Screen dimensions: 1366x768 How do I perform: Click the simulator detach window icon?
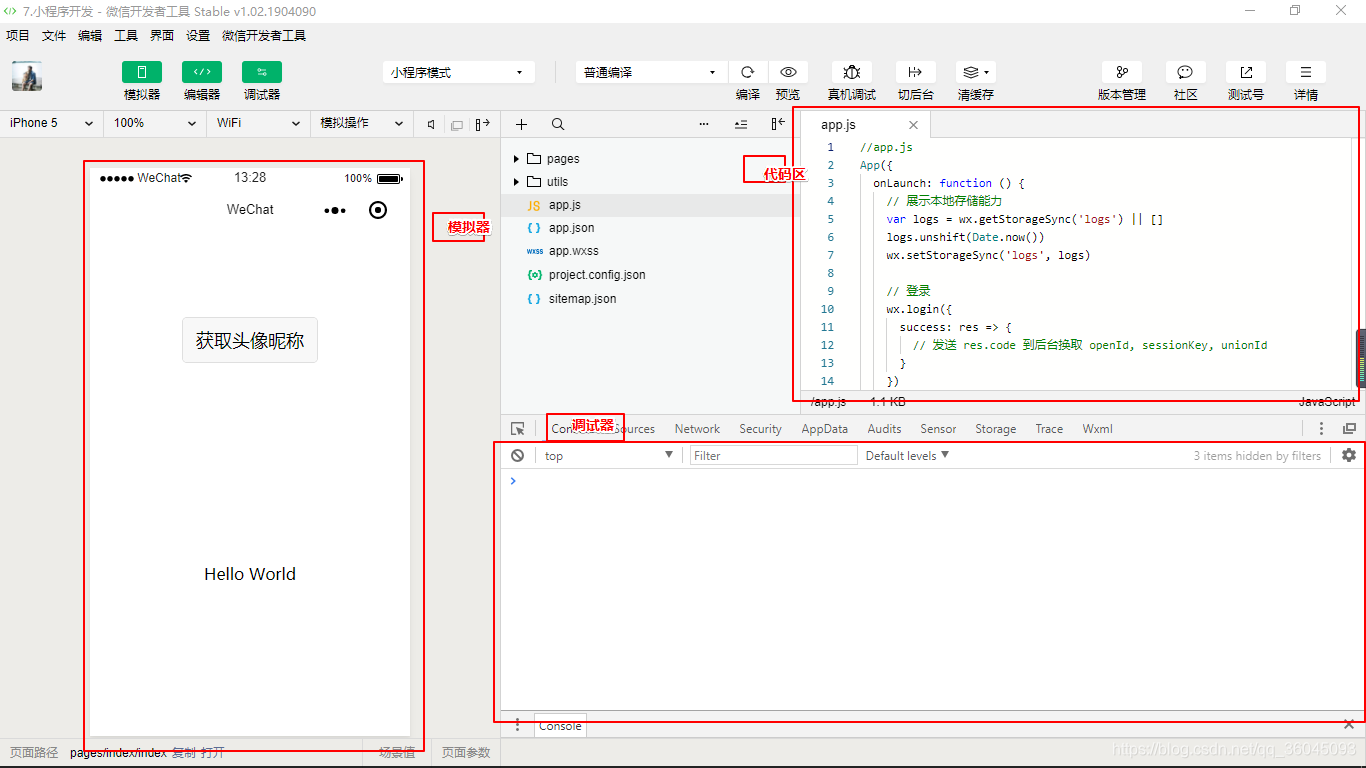[457, 125]
